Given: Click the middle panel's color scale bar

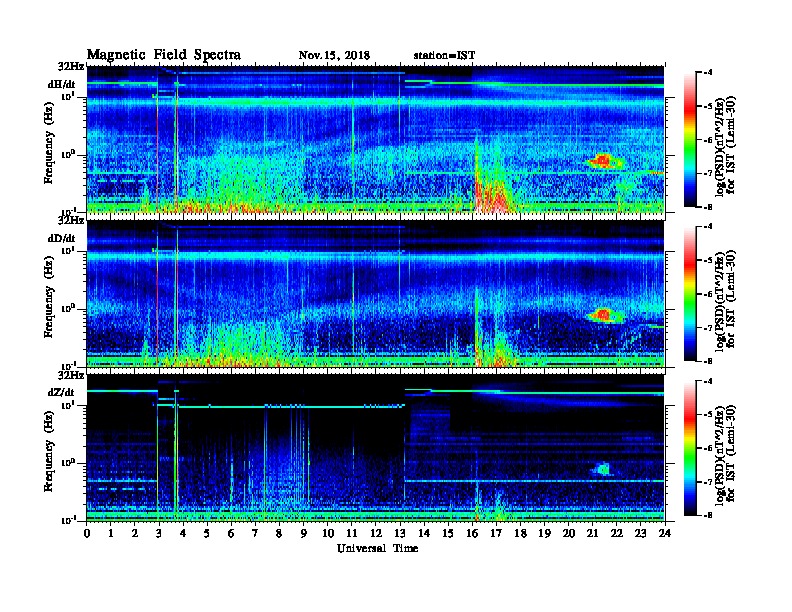Looking at the screenshot, I should (690, 293).
